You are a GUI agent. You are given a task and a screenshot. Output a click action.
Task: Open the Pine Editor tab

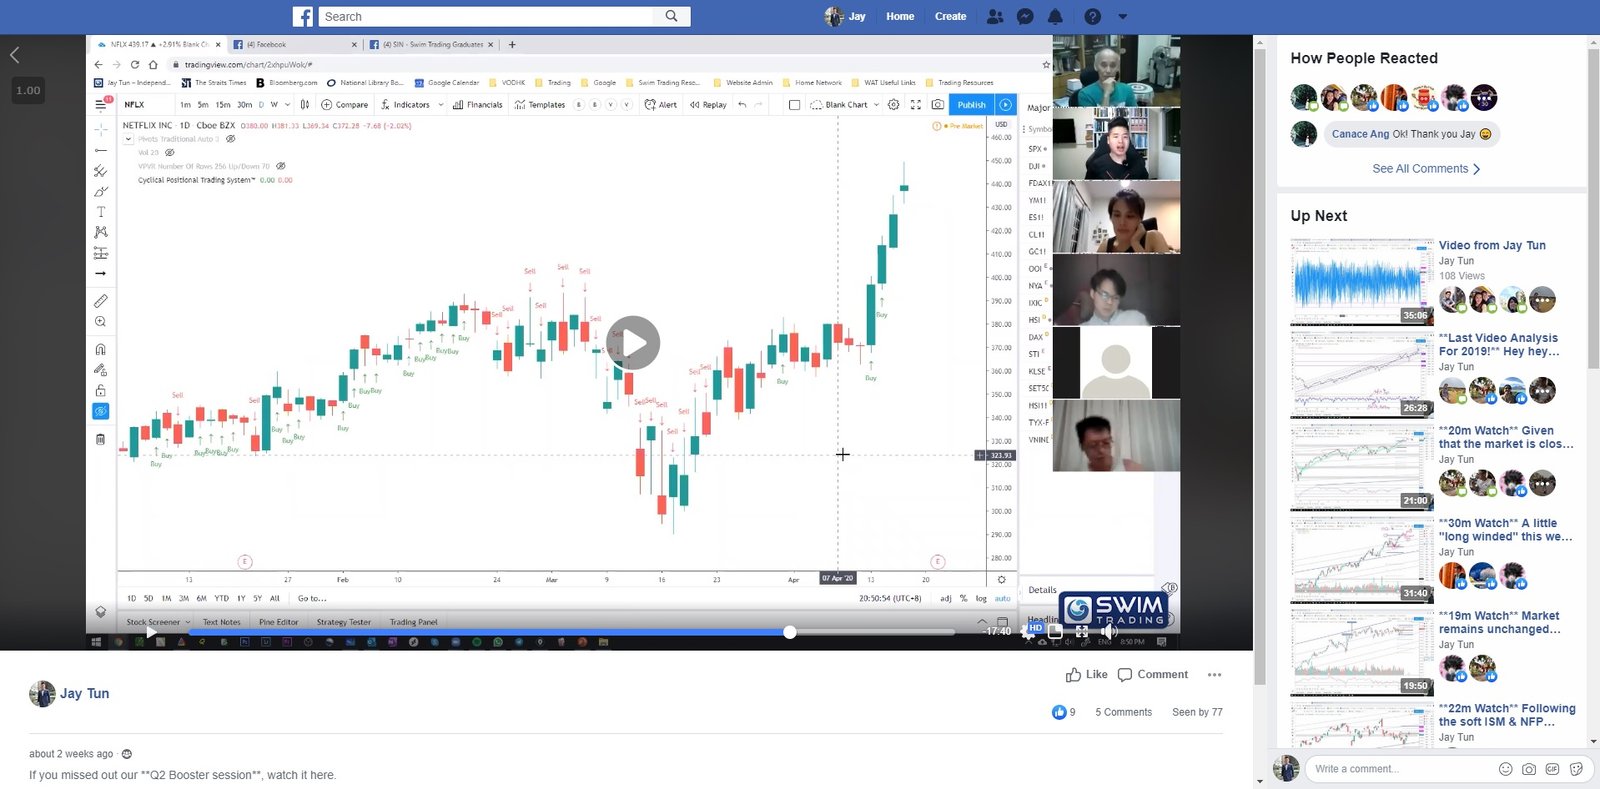pos(279,622)
